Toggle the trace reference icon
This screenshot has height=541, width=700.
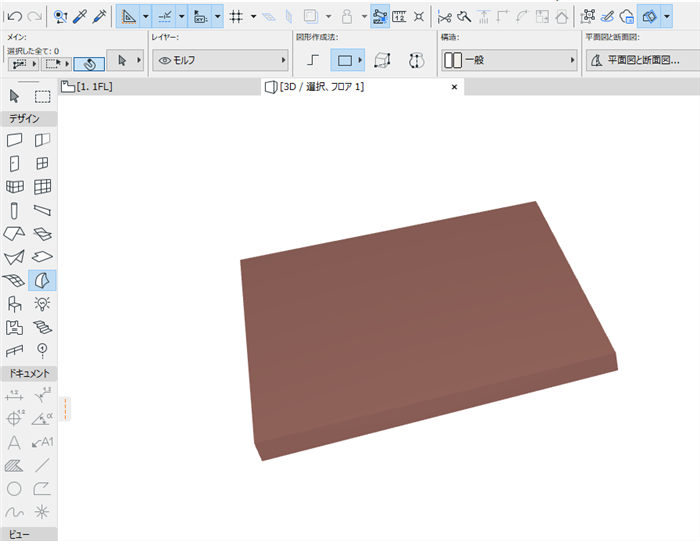311,17
